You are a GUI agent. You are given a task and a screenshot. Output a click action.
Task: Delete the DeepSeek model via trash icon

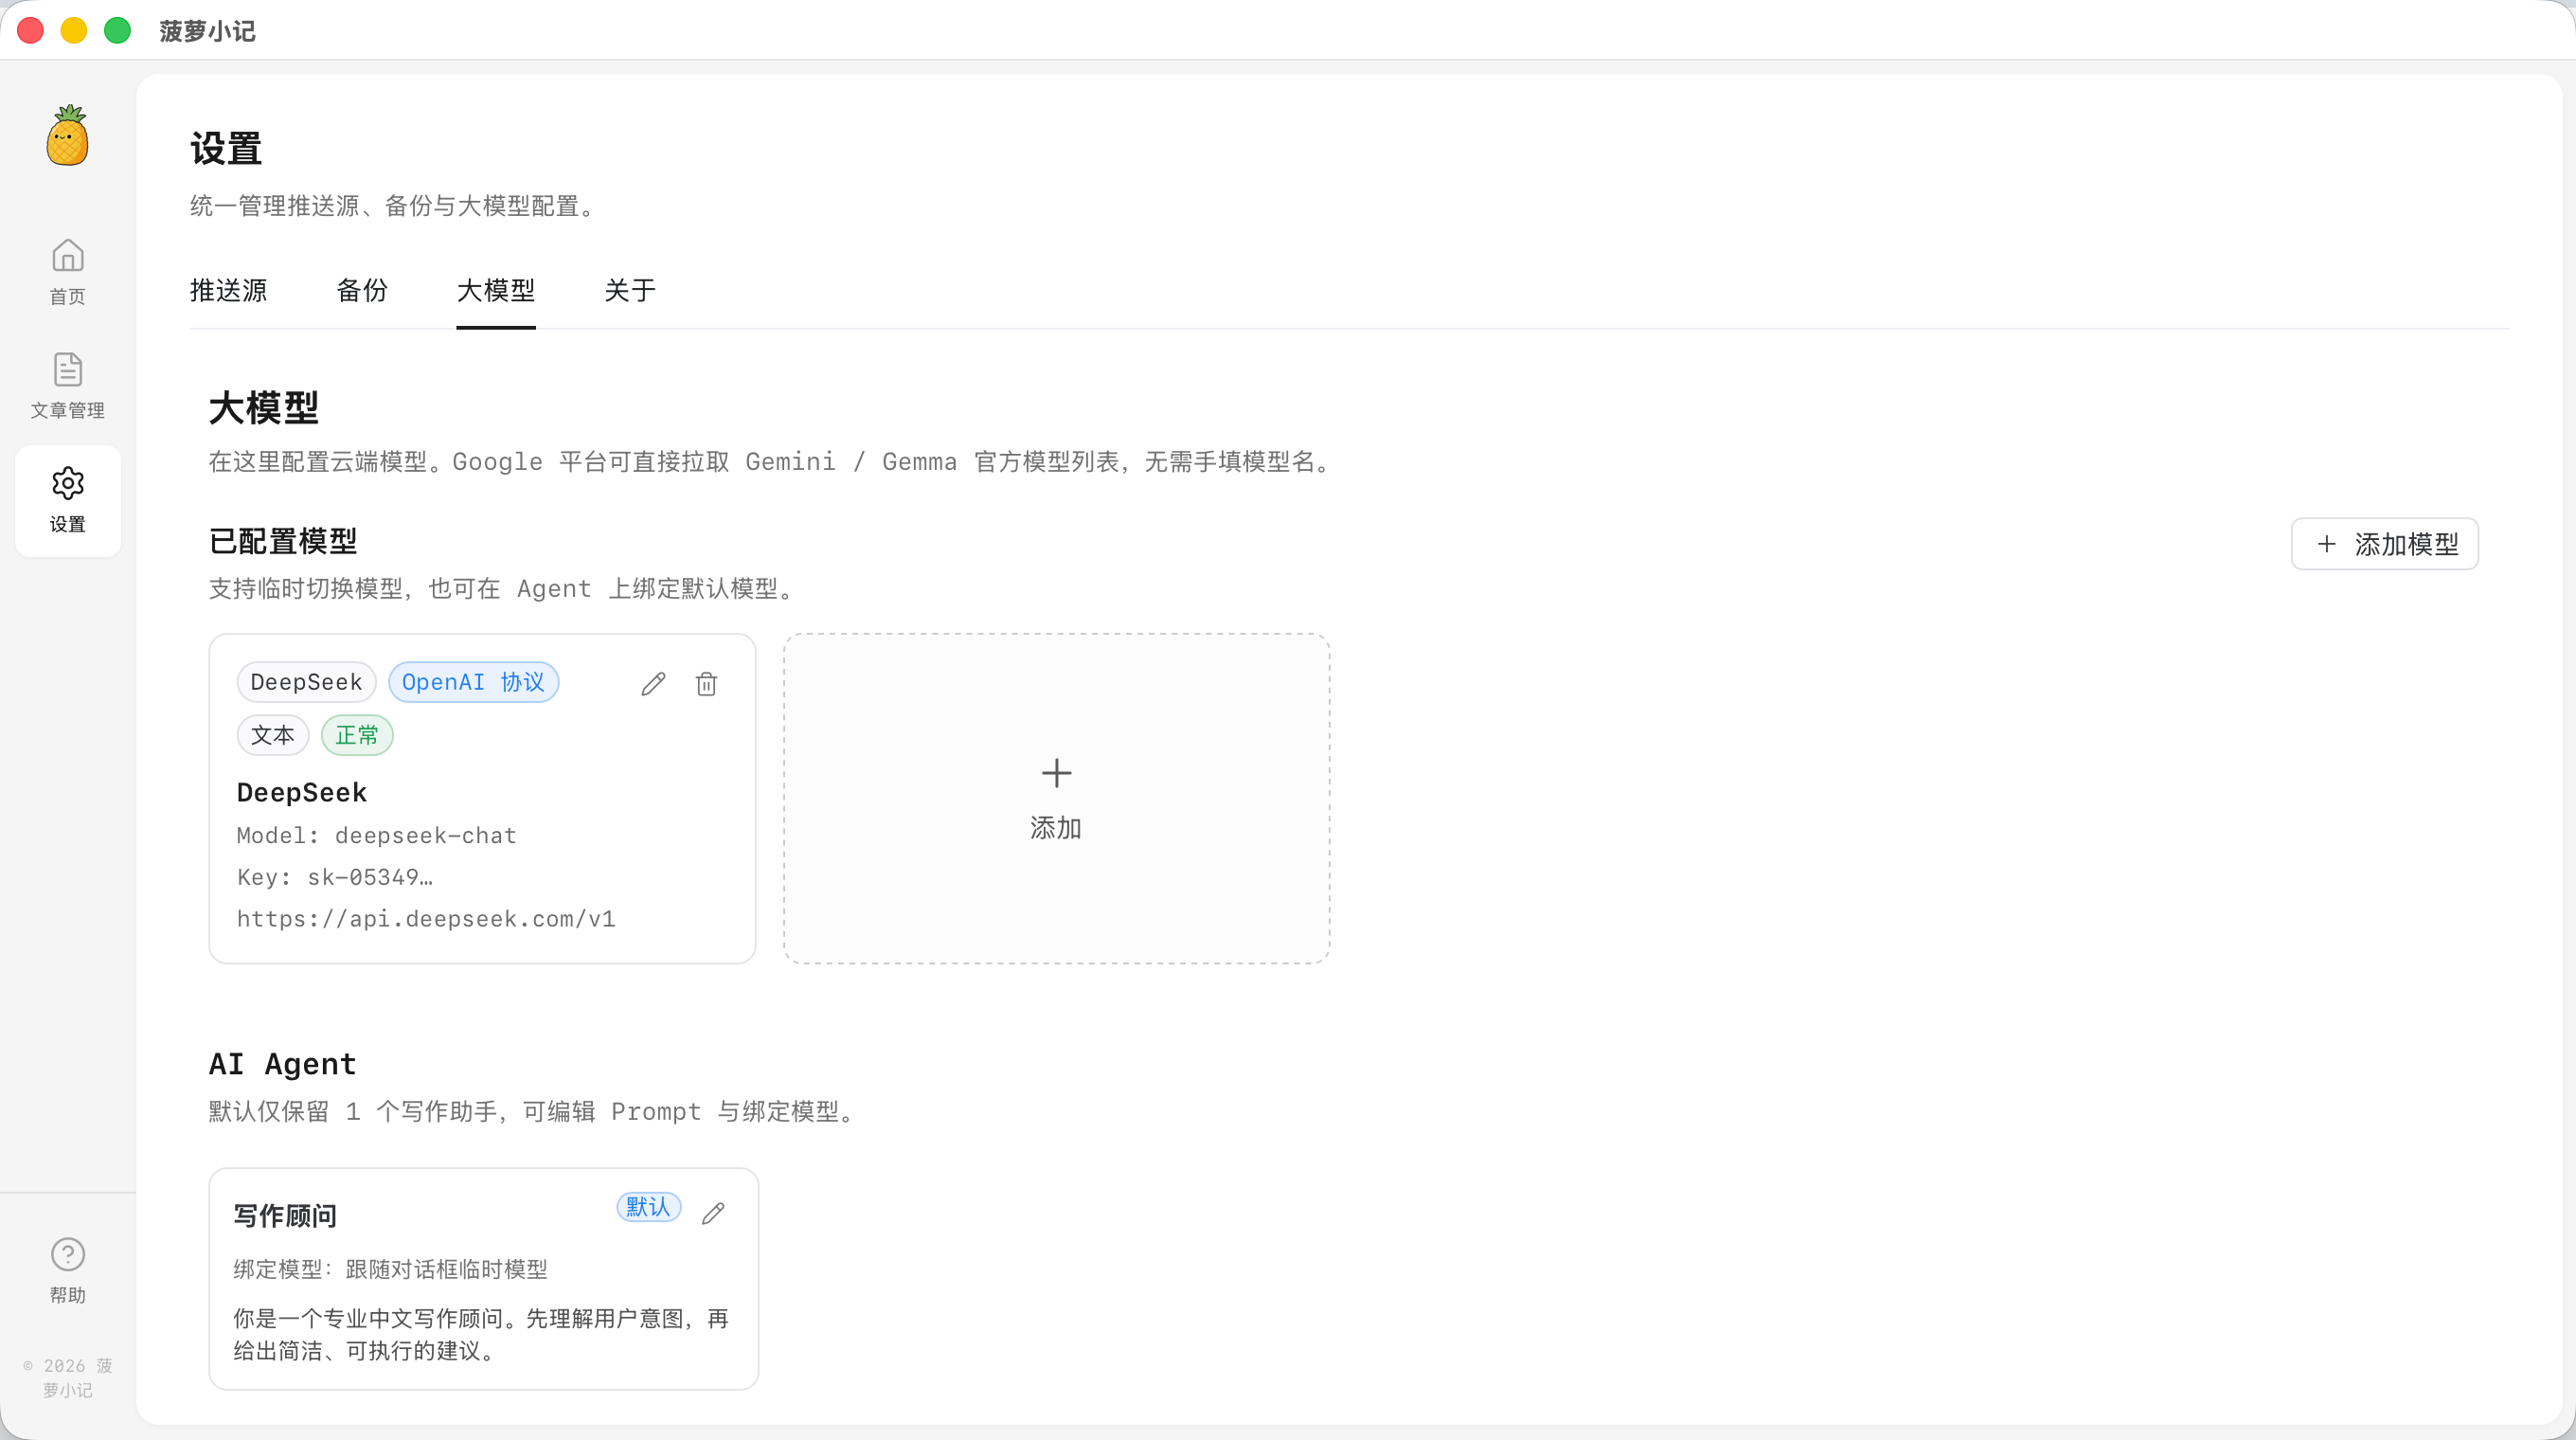point(707,684)
